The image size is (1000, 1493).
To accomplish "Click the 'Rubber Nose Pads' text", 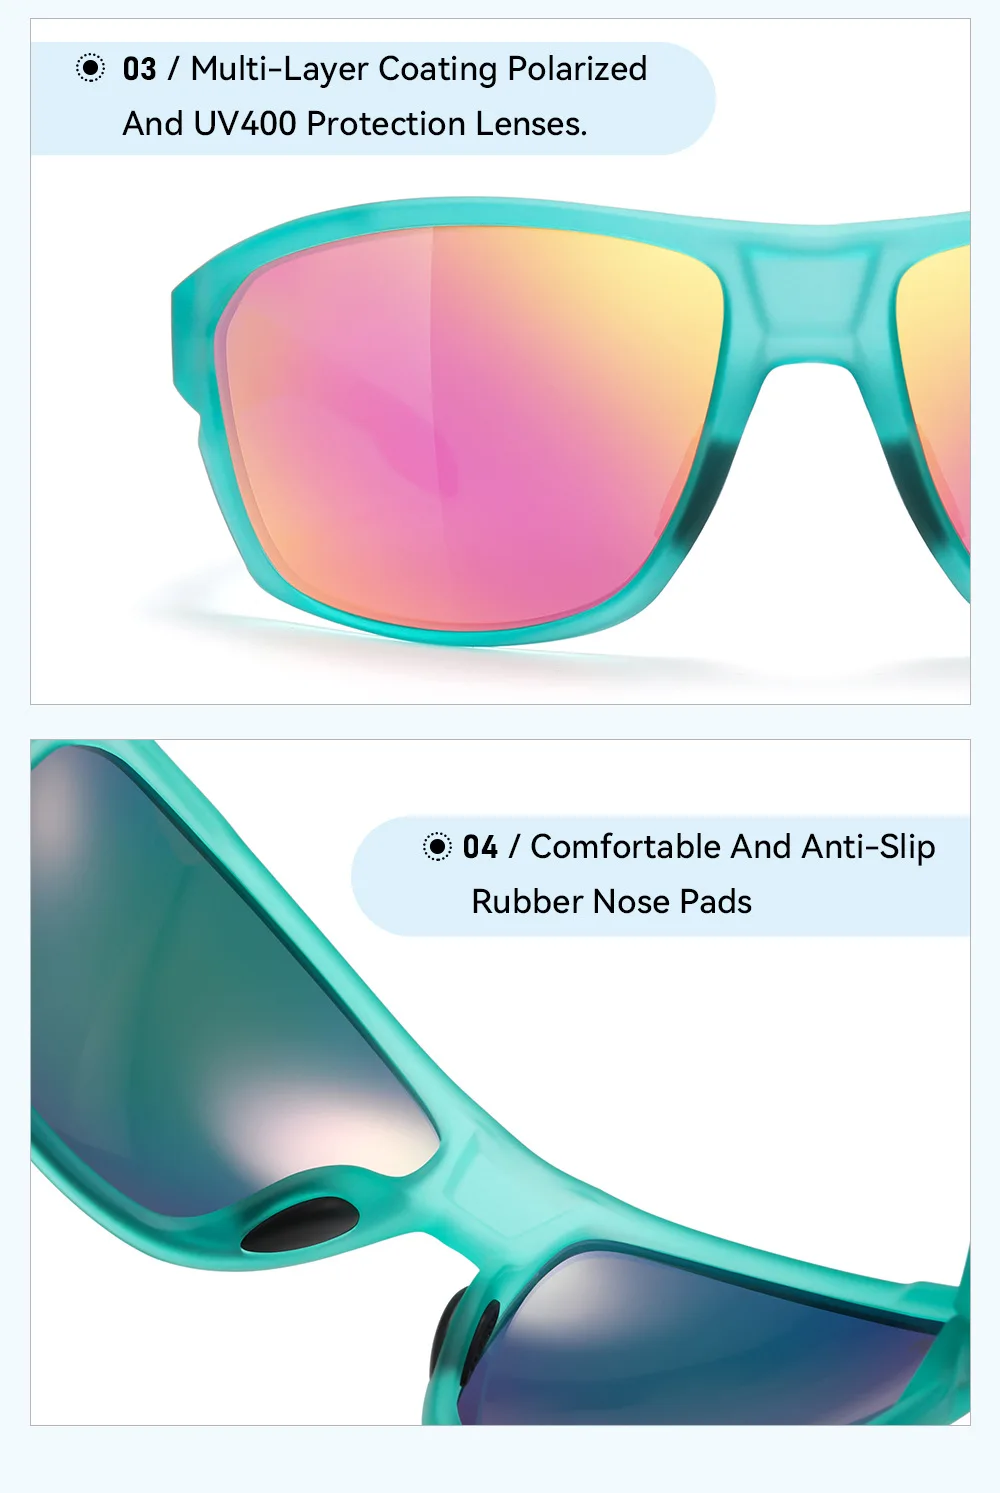I will point(612,902).
